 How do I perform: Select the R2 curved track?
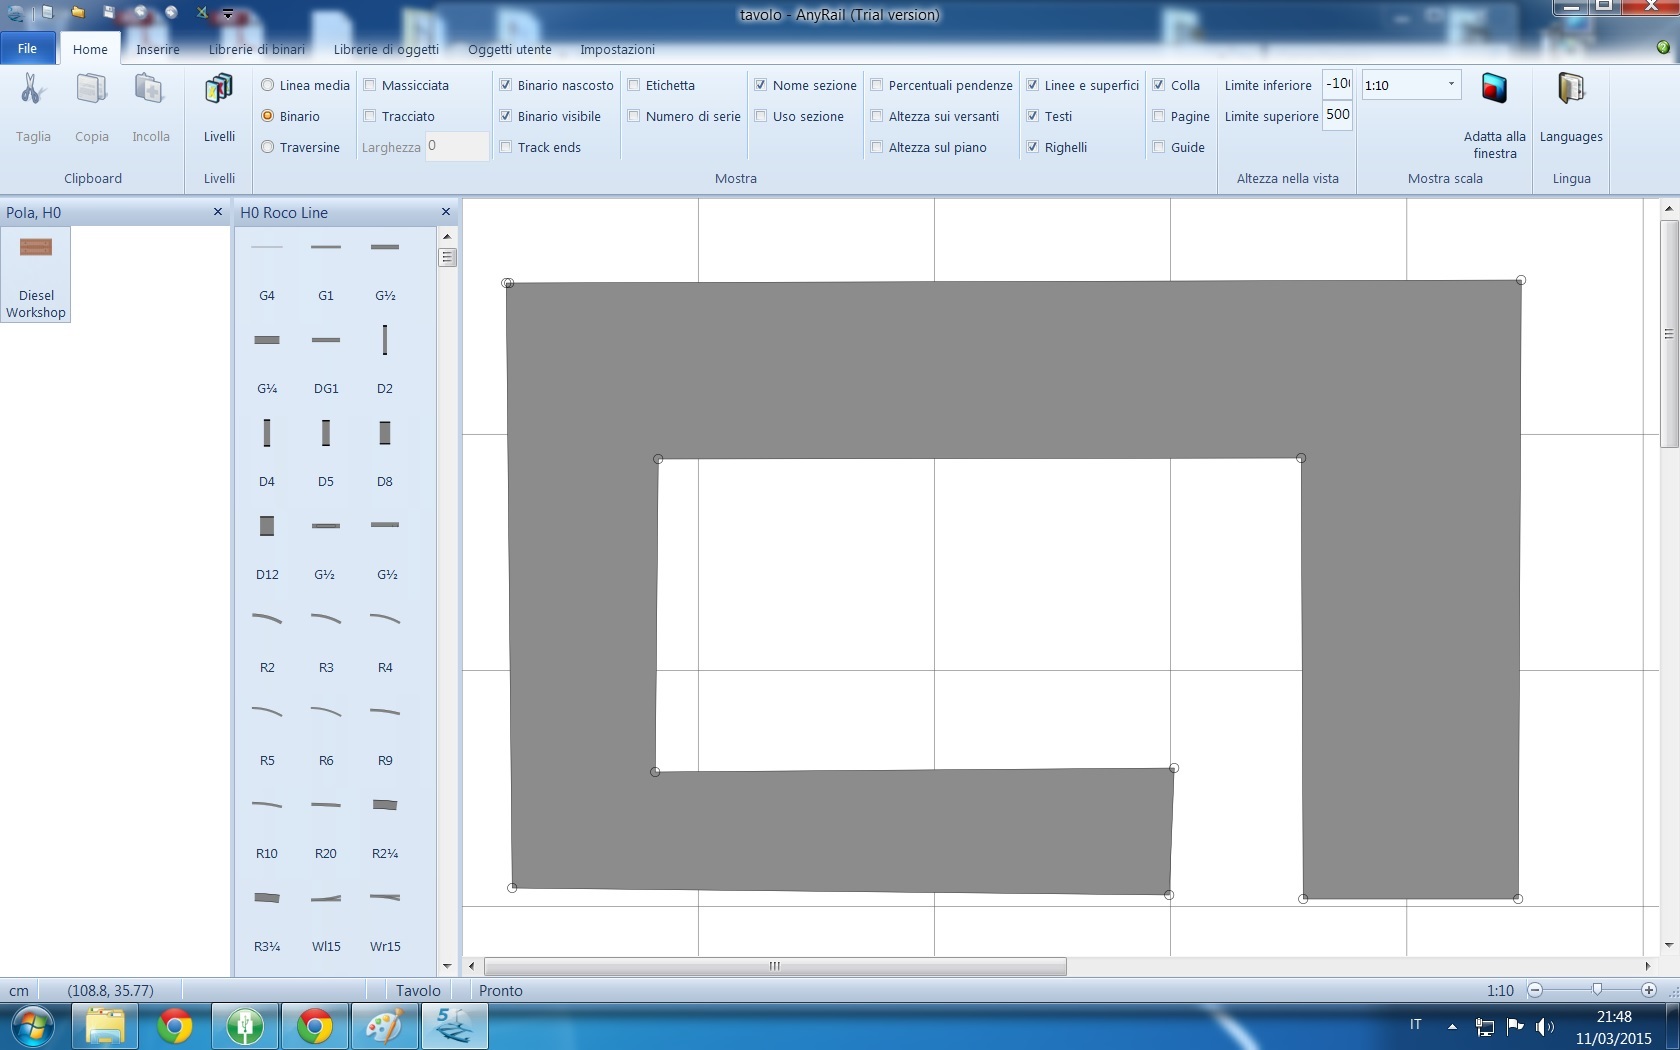click(267, 640)
